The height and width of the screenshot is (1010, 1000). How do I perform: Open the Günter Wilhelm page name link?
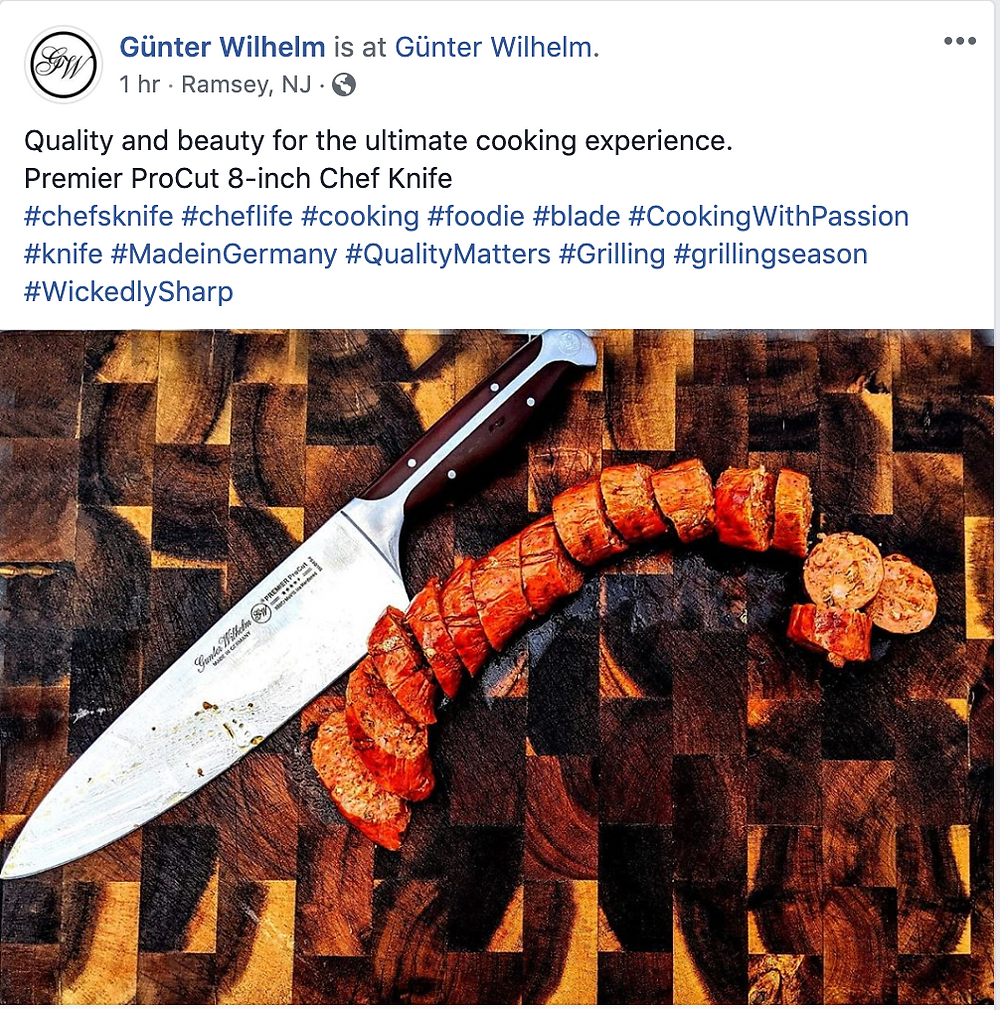pyautogui.click(x=222, y=47)
